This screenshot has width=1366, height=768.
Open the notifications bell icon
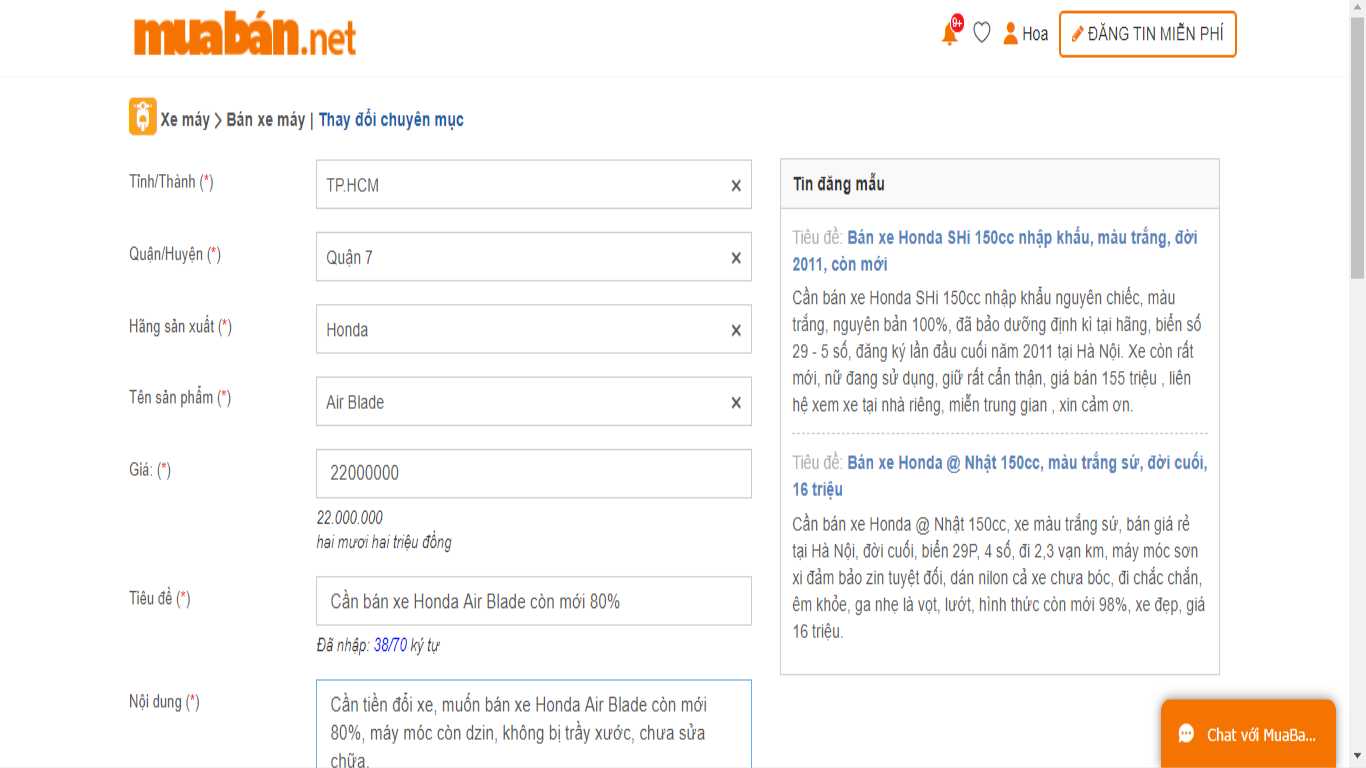(x=950, y=33)
